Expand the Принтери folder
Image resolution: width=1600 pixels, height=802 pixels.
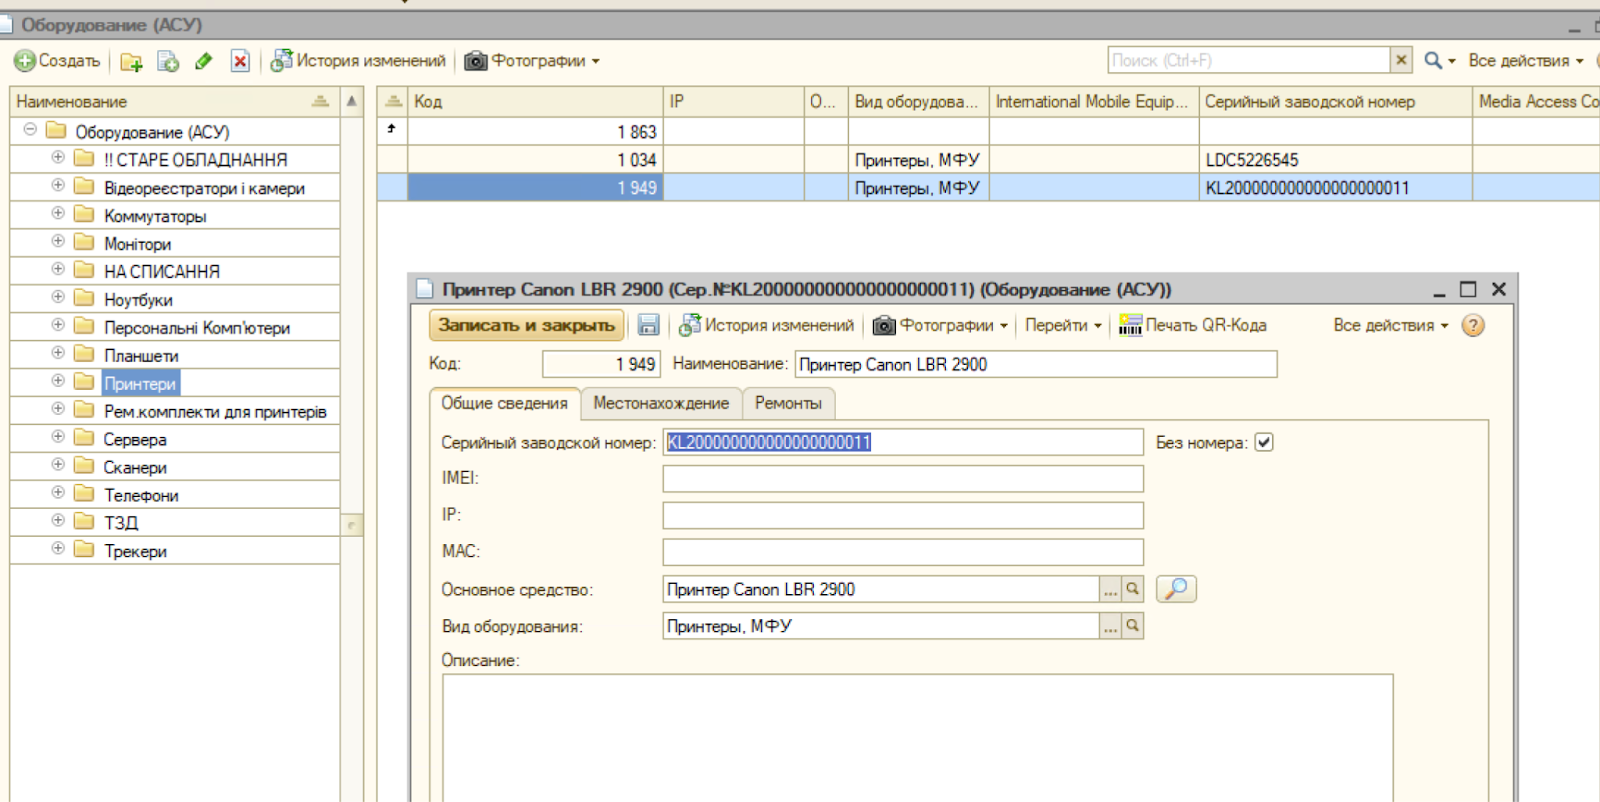coord(58,381)
